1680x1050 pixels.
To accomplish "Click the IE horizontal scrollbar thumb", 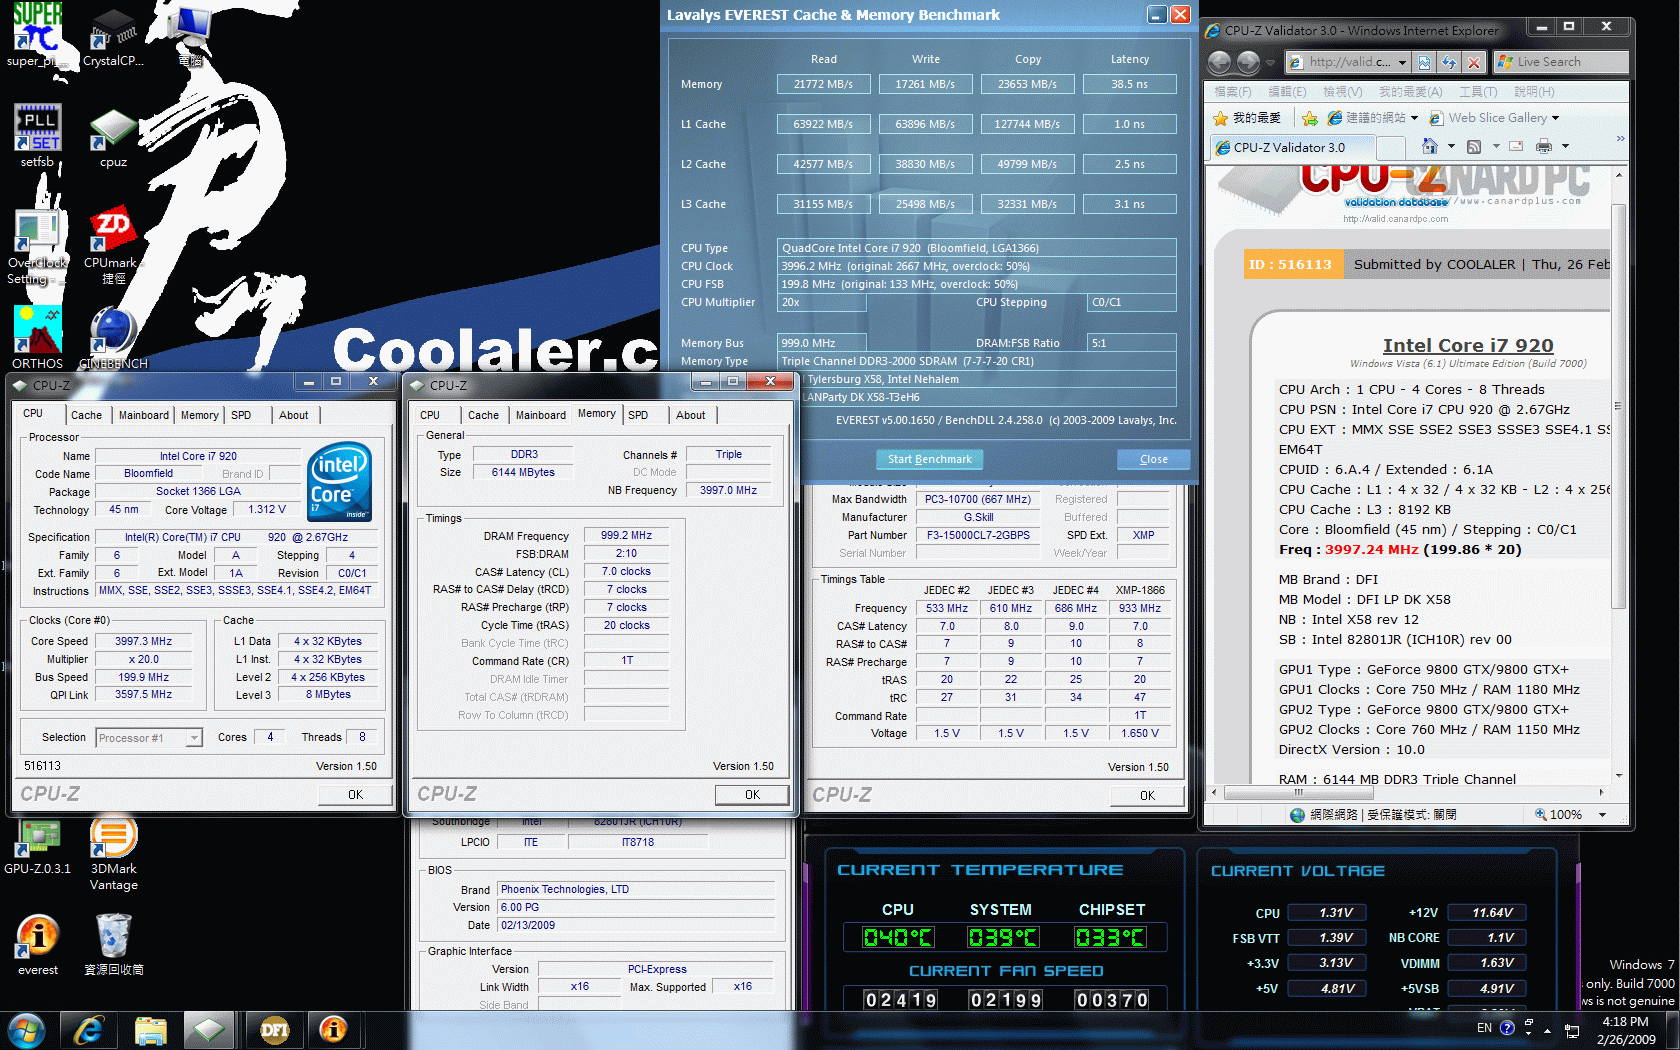I will (x=1298, y=792).
